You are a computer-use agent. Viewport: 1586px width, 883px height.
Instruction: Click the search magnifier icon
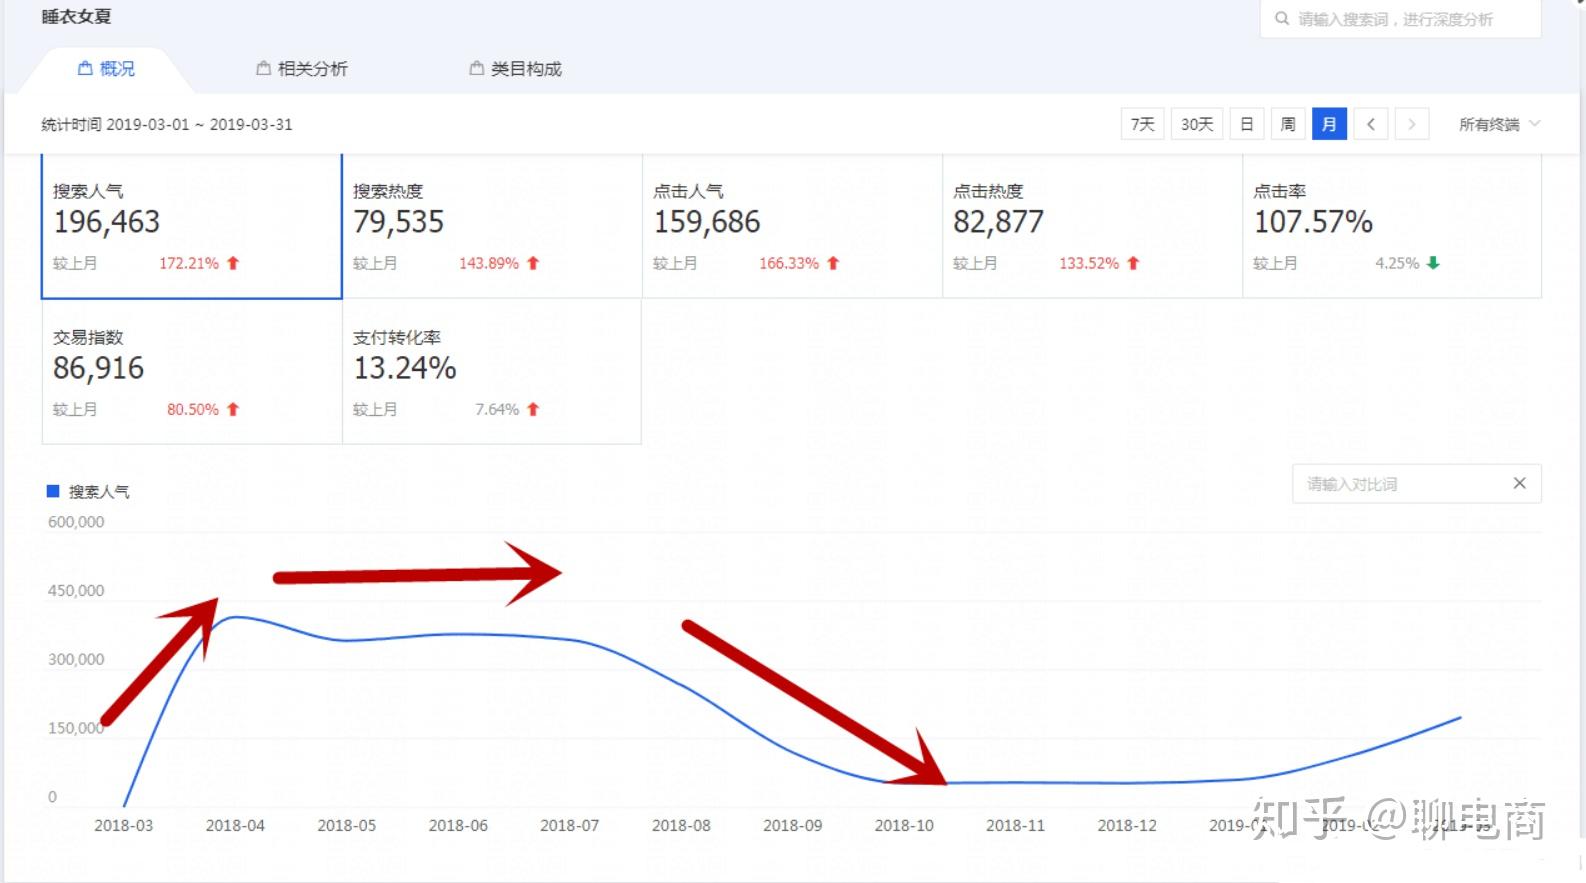pyautogui.click(x=1282, y=19)
